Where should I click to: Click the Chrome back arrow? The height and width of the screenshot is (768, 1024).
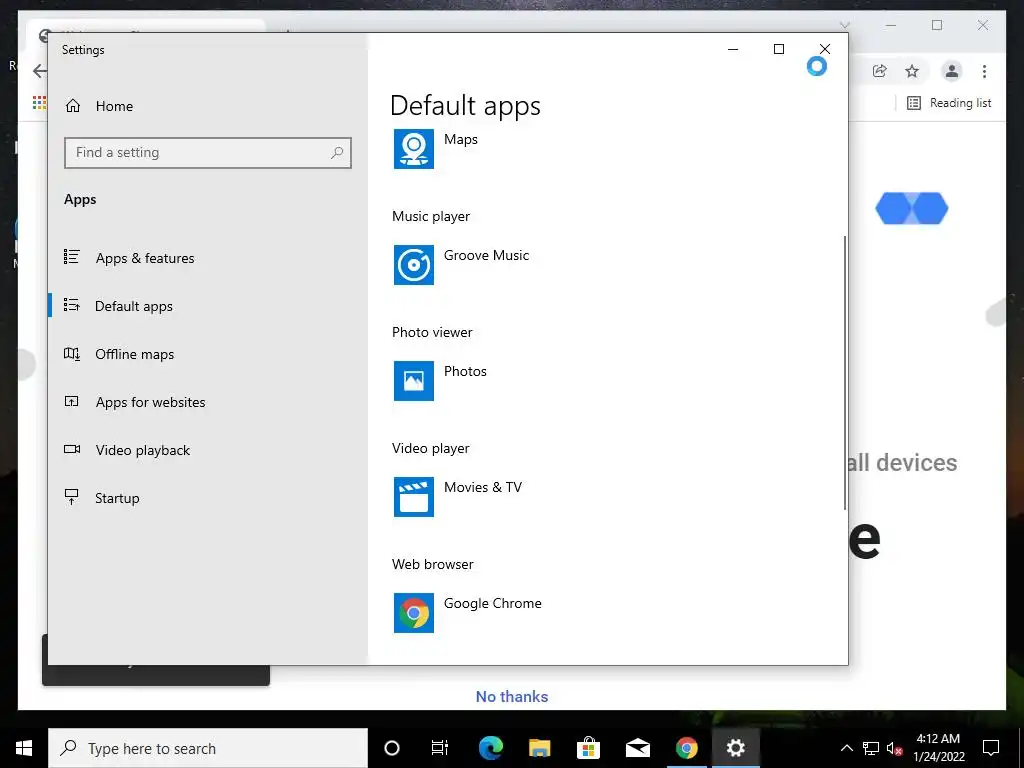click(40, 71)
